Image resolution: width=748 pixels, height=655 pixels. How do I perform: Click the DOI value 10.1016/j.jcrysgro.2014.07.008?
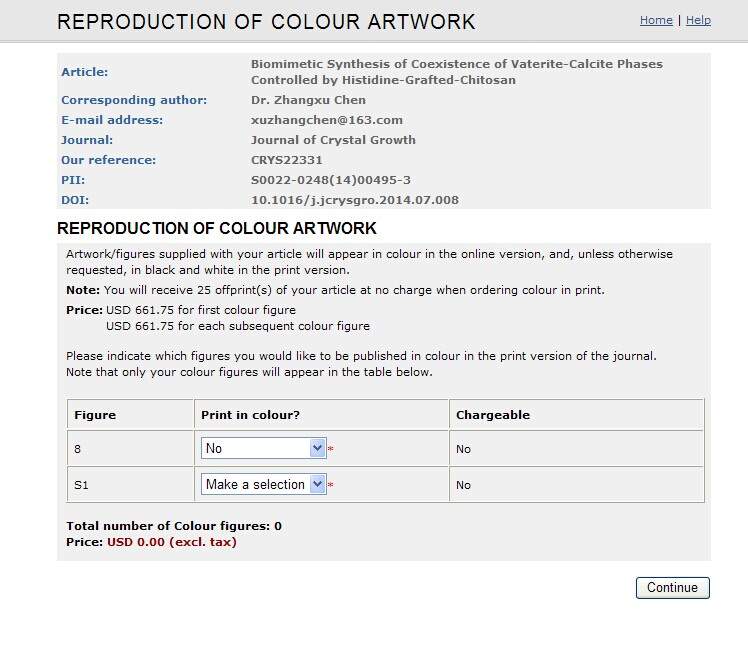[x=354, y=200]
